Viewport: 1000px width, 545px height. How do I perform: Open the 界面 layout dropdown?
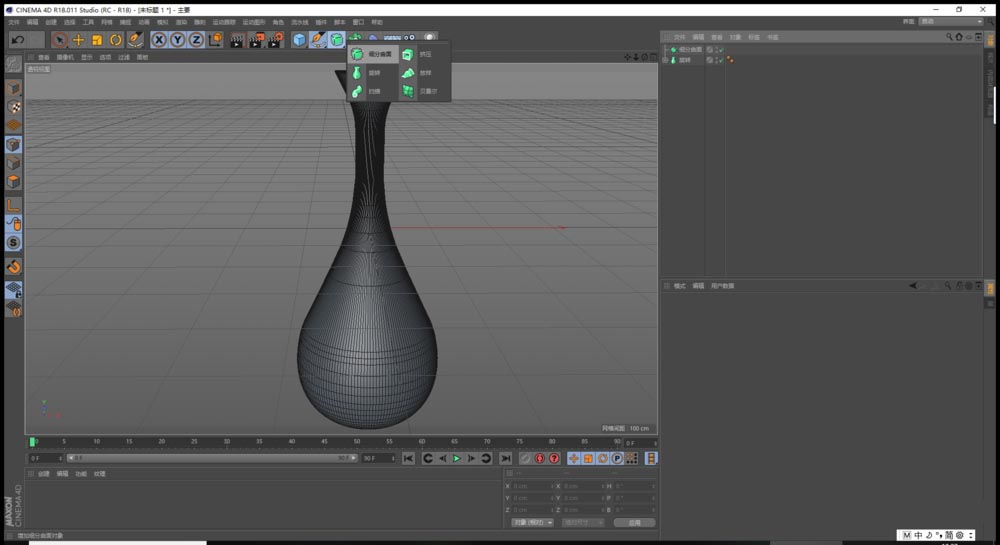point(951,21)
